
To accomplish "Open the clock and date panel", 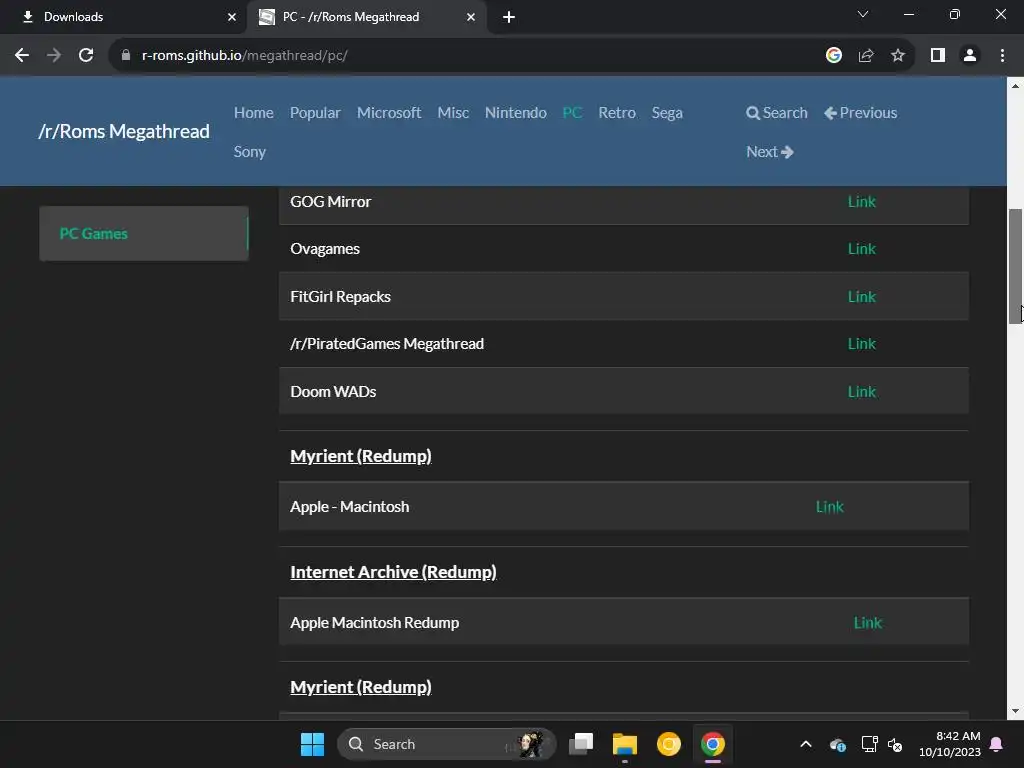I will click(950, 744).
